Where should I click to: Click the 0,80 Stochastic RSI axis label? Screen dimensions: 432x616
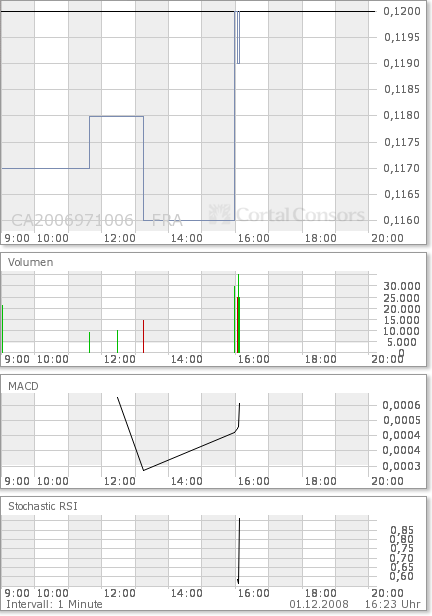pyautogui.click(x=402, y=539)
